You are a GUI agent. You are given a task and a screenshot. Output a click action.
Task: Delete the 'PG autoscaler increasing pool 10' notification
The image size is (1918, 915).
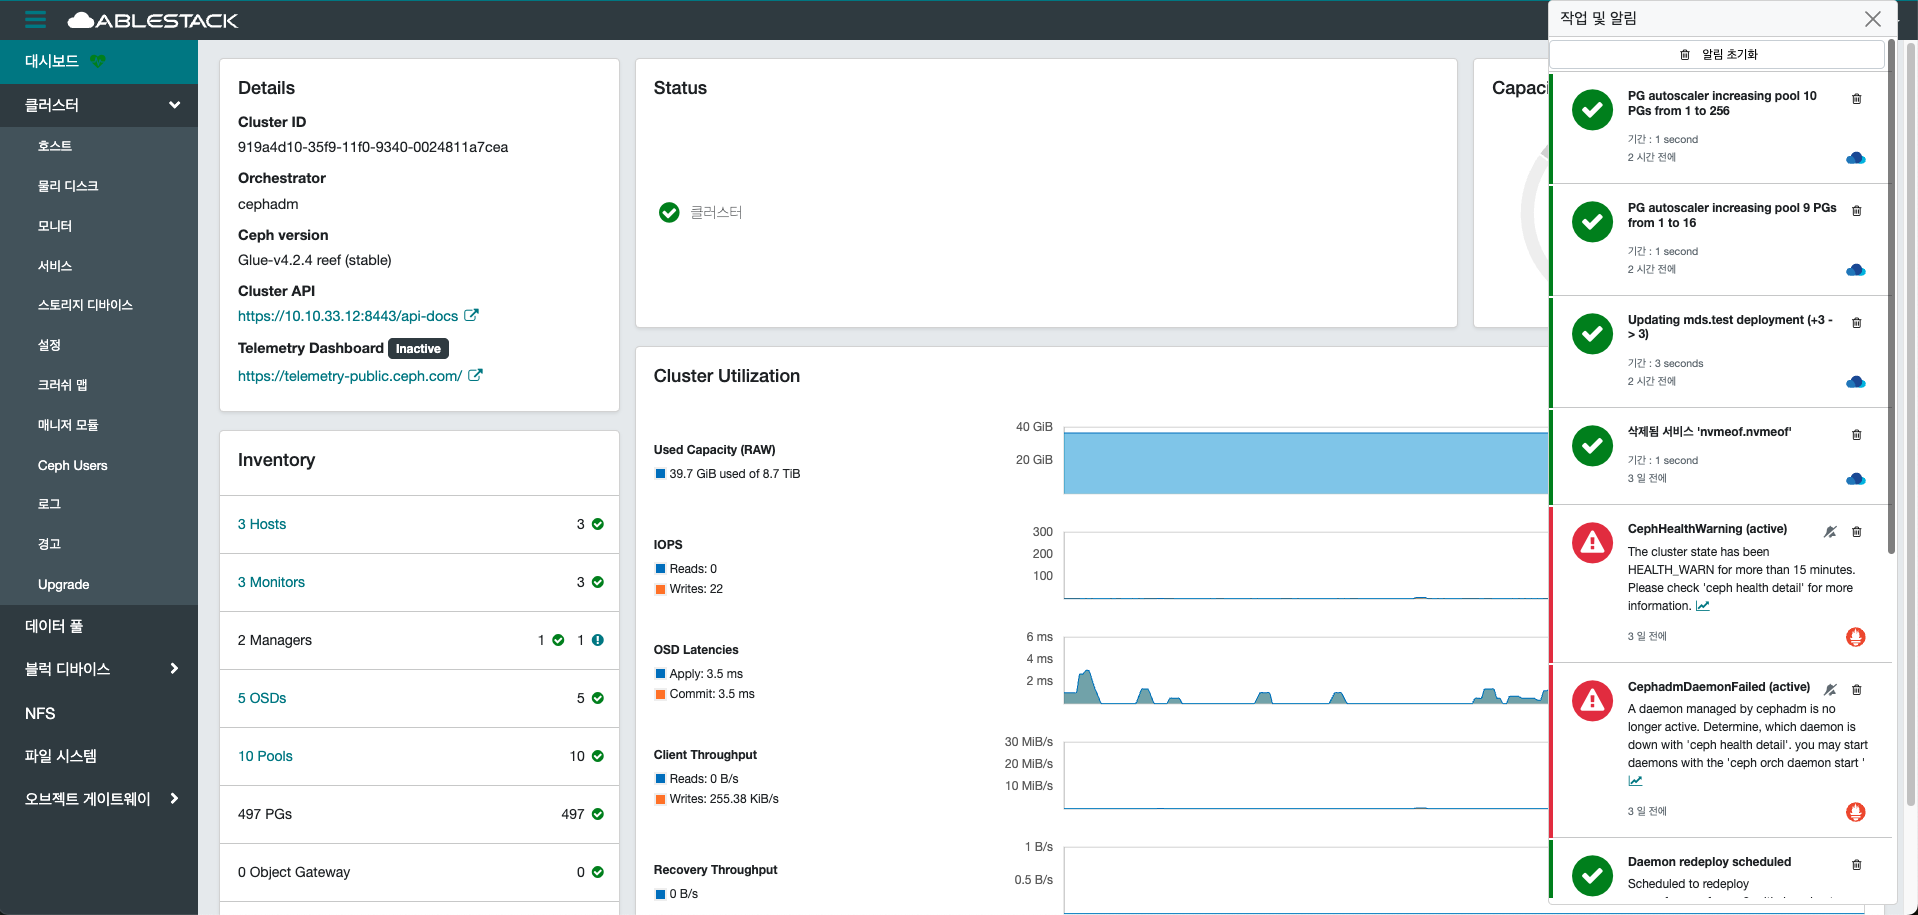(1856, 99)
